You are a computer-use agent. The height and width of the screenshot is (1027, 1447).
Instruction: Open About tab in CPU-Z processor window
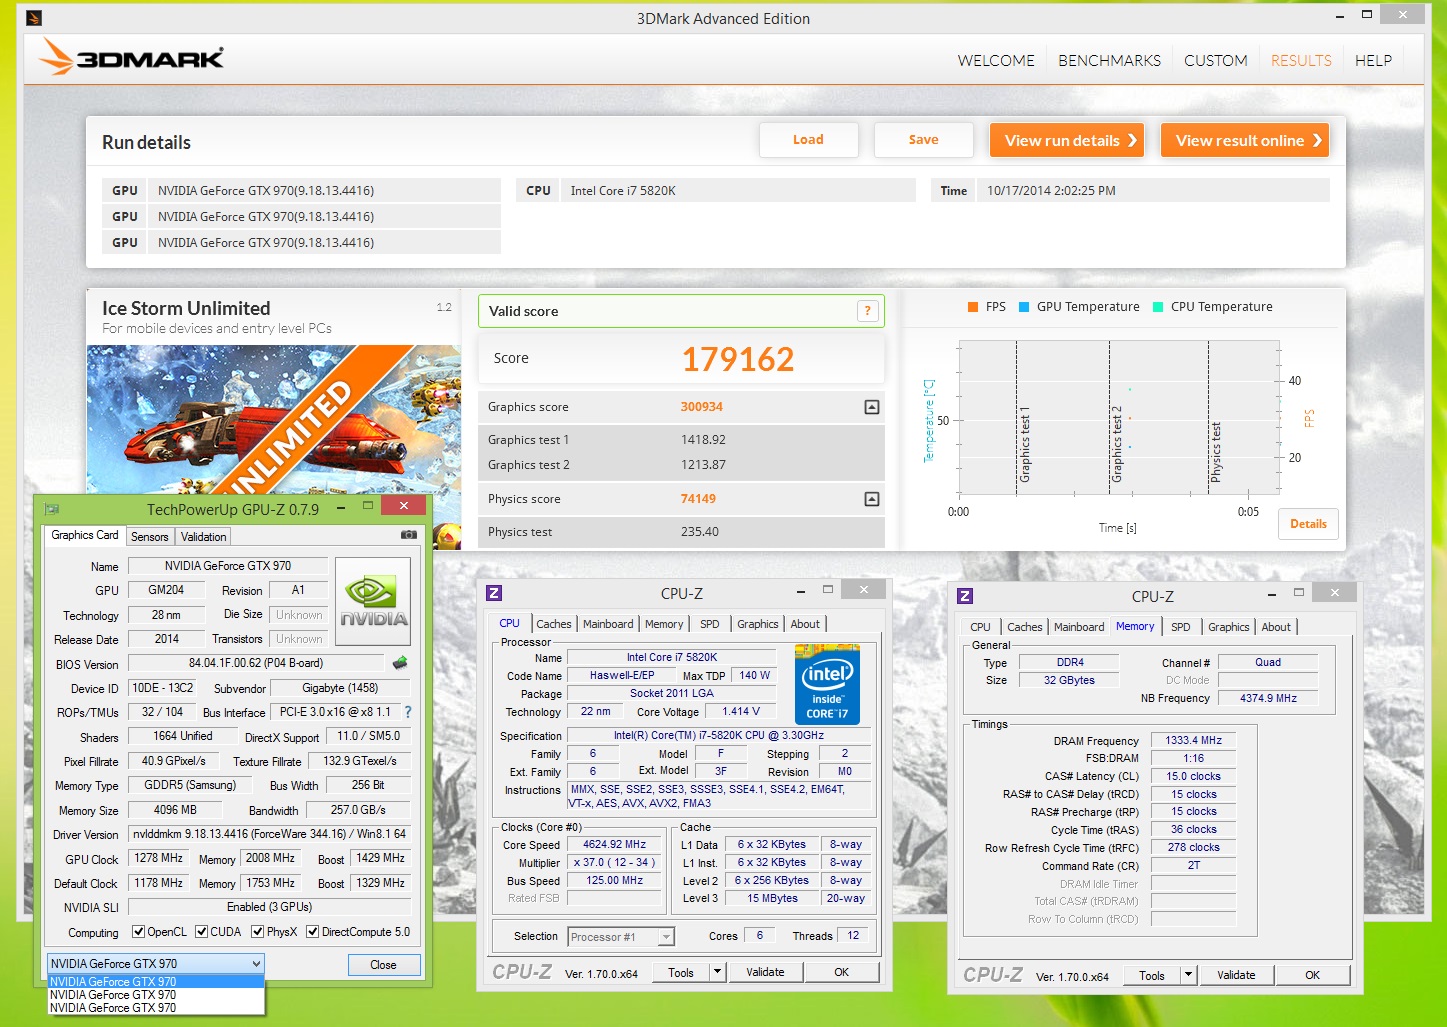point(805,624)
